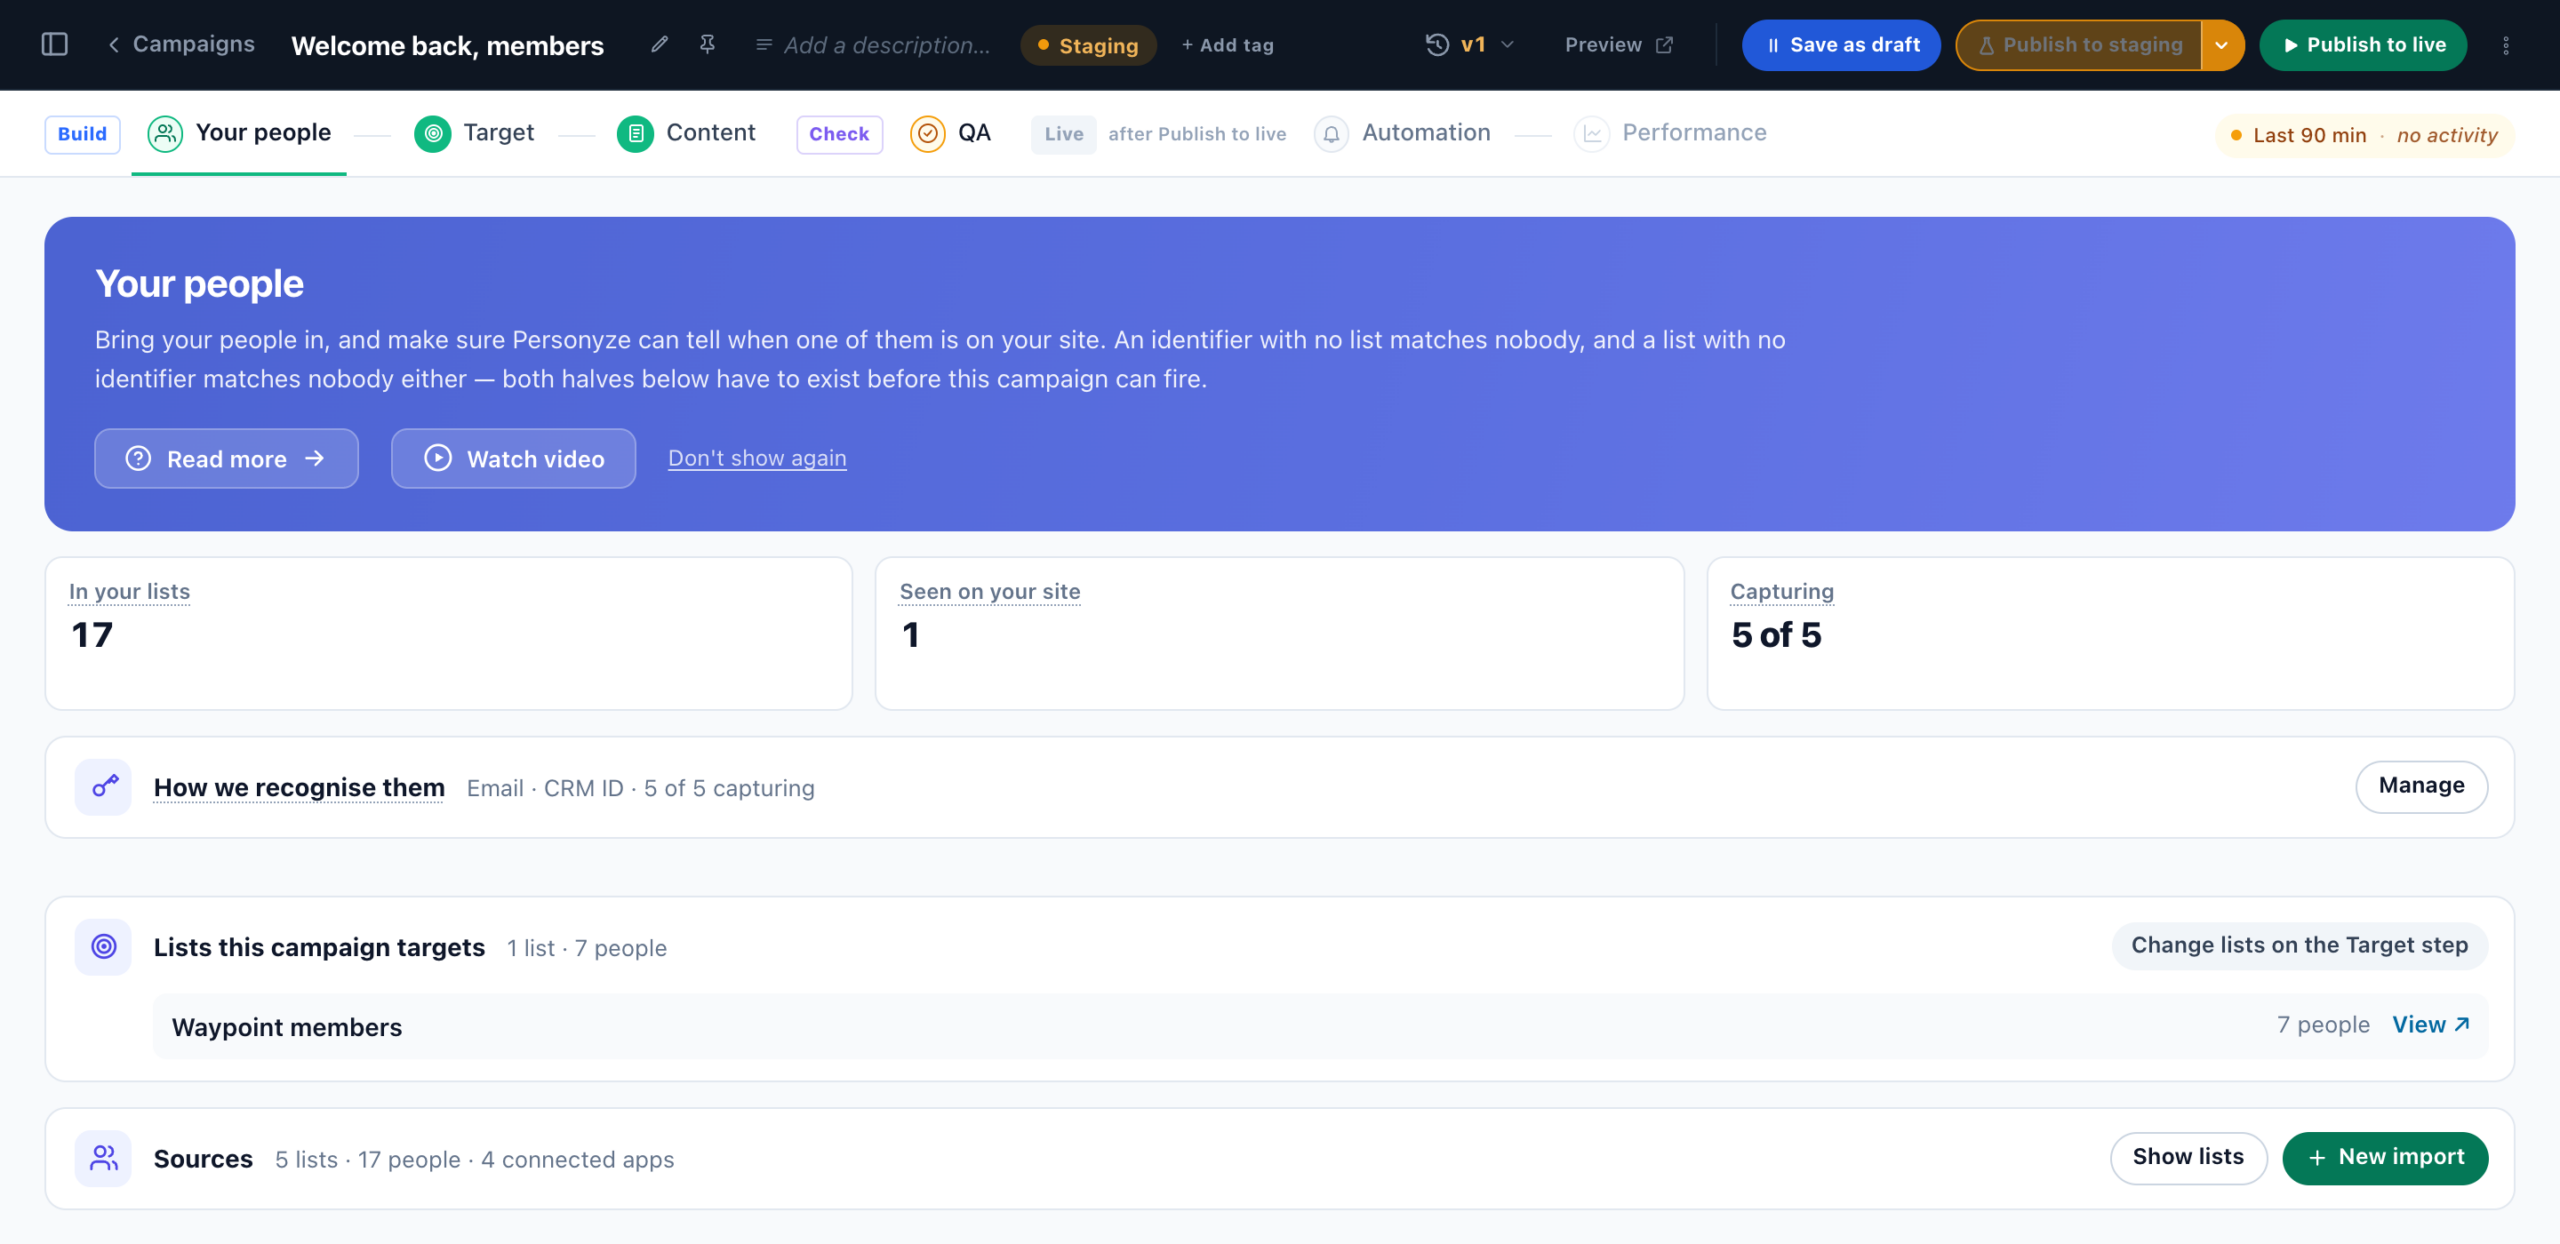The width and height of the screenshot is (2560, 1244).
Task: Go back to Campaigns
Action: click(x=181, y=45)
